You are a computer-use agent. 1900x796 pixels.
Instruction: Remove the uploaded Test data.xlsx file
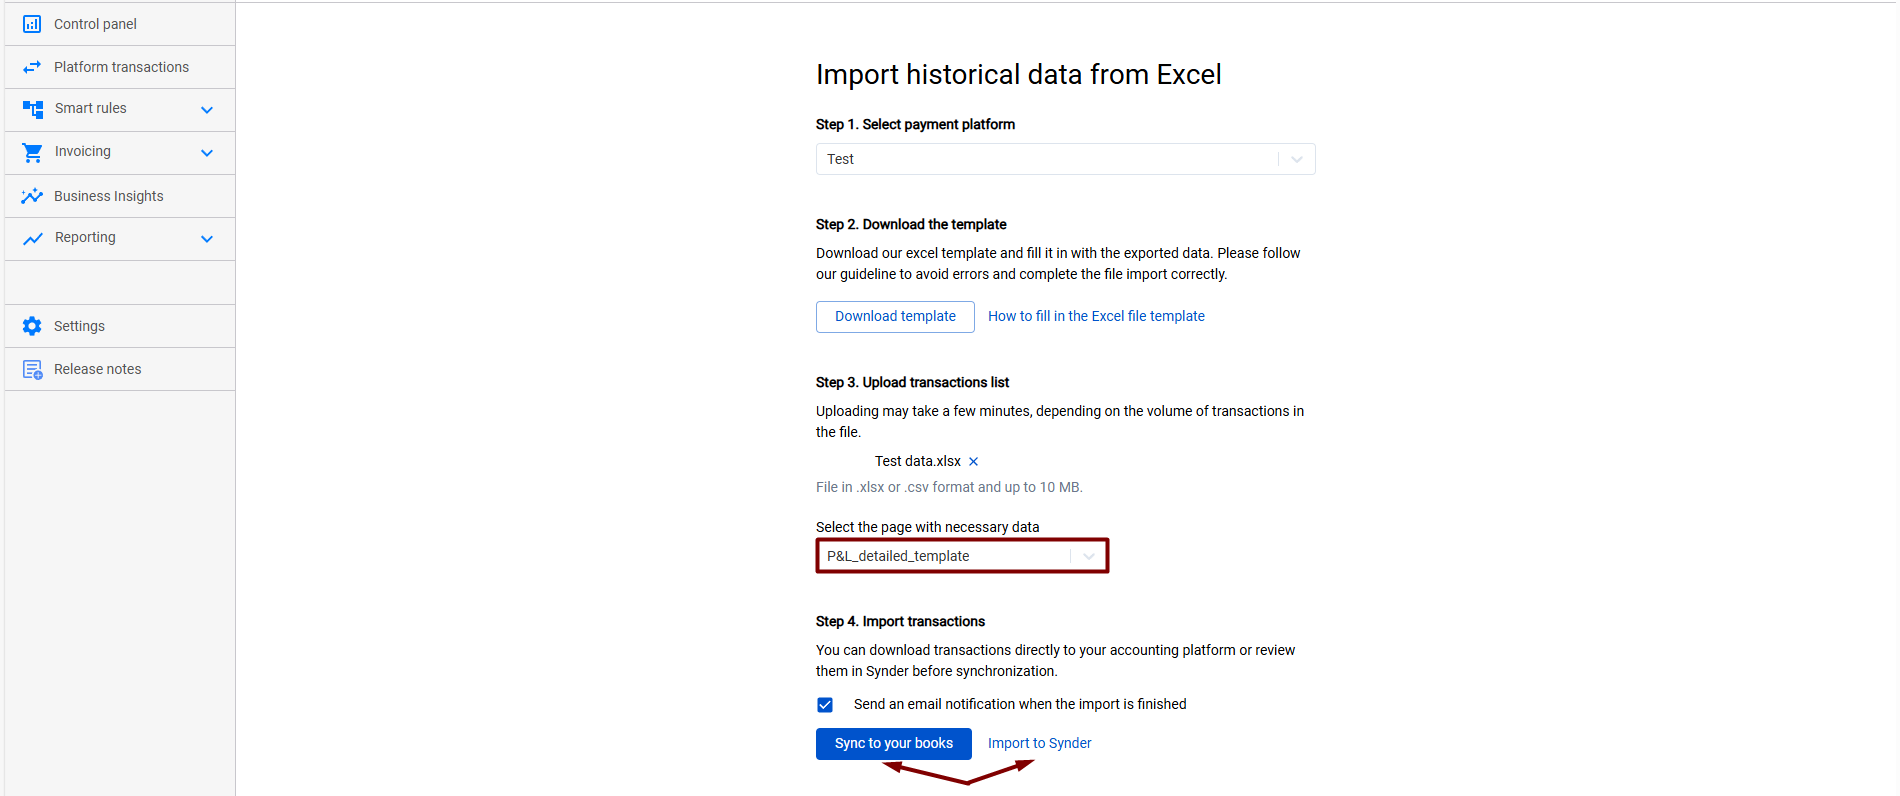(973, 461)
